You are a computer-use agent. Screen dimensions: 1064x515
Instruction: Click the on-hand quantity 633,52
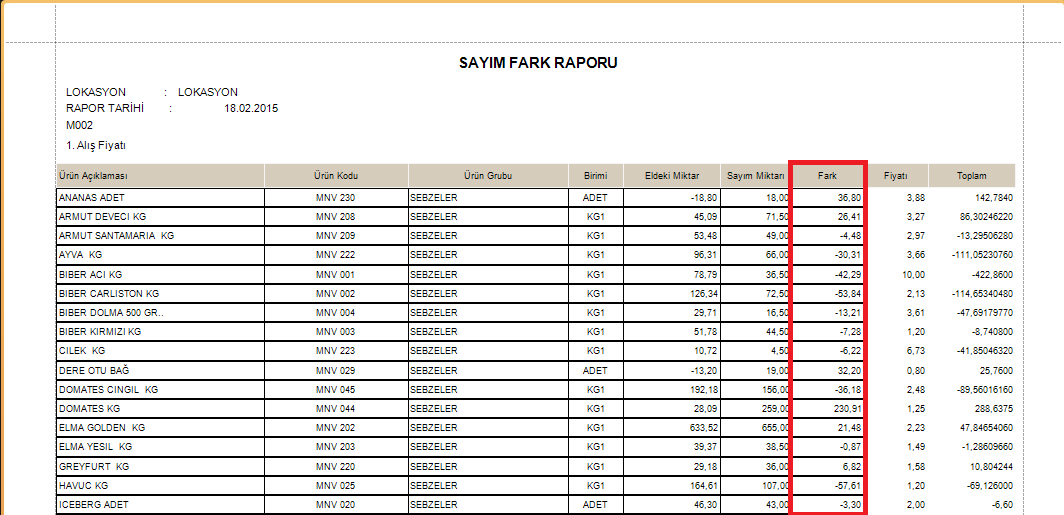(x=703, y=428)
